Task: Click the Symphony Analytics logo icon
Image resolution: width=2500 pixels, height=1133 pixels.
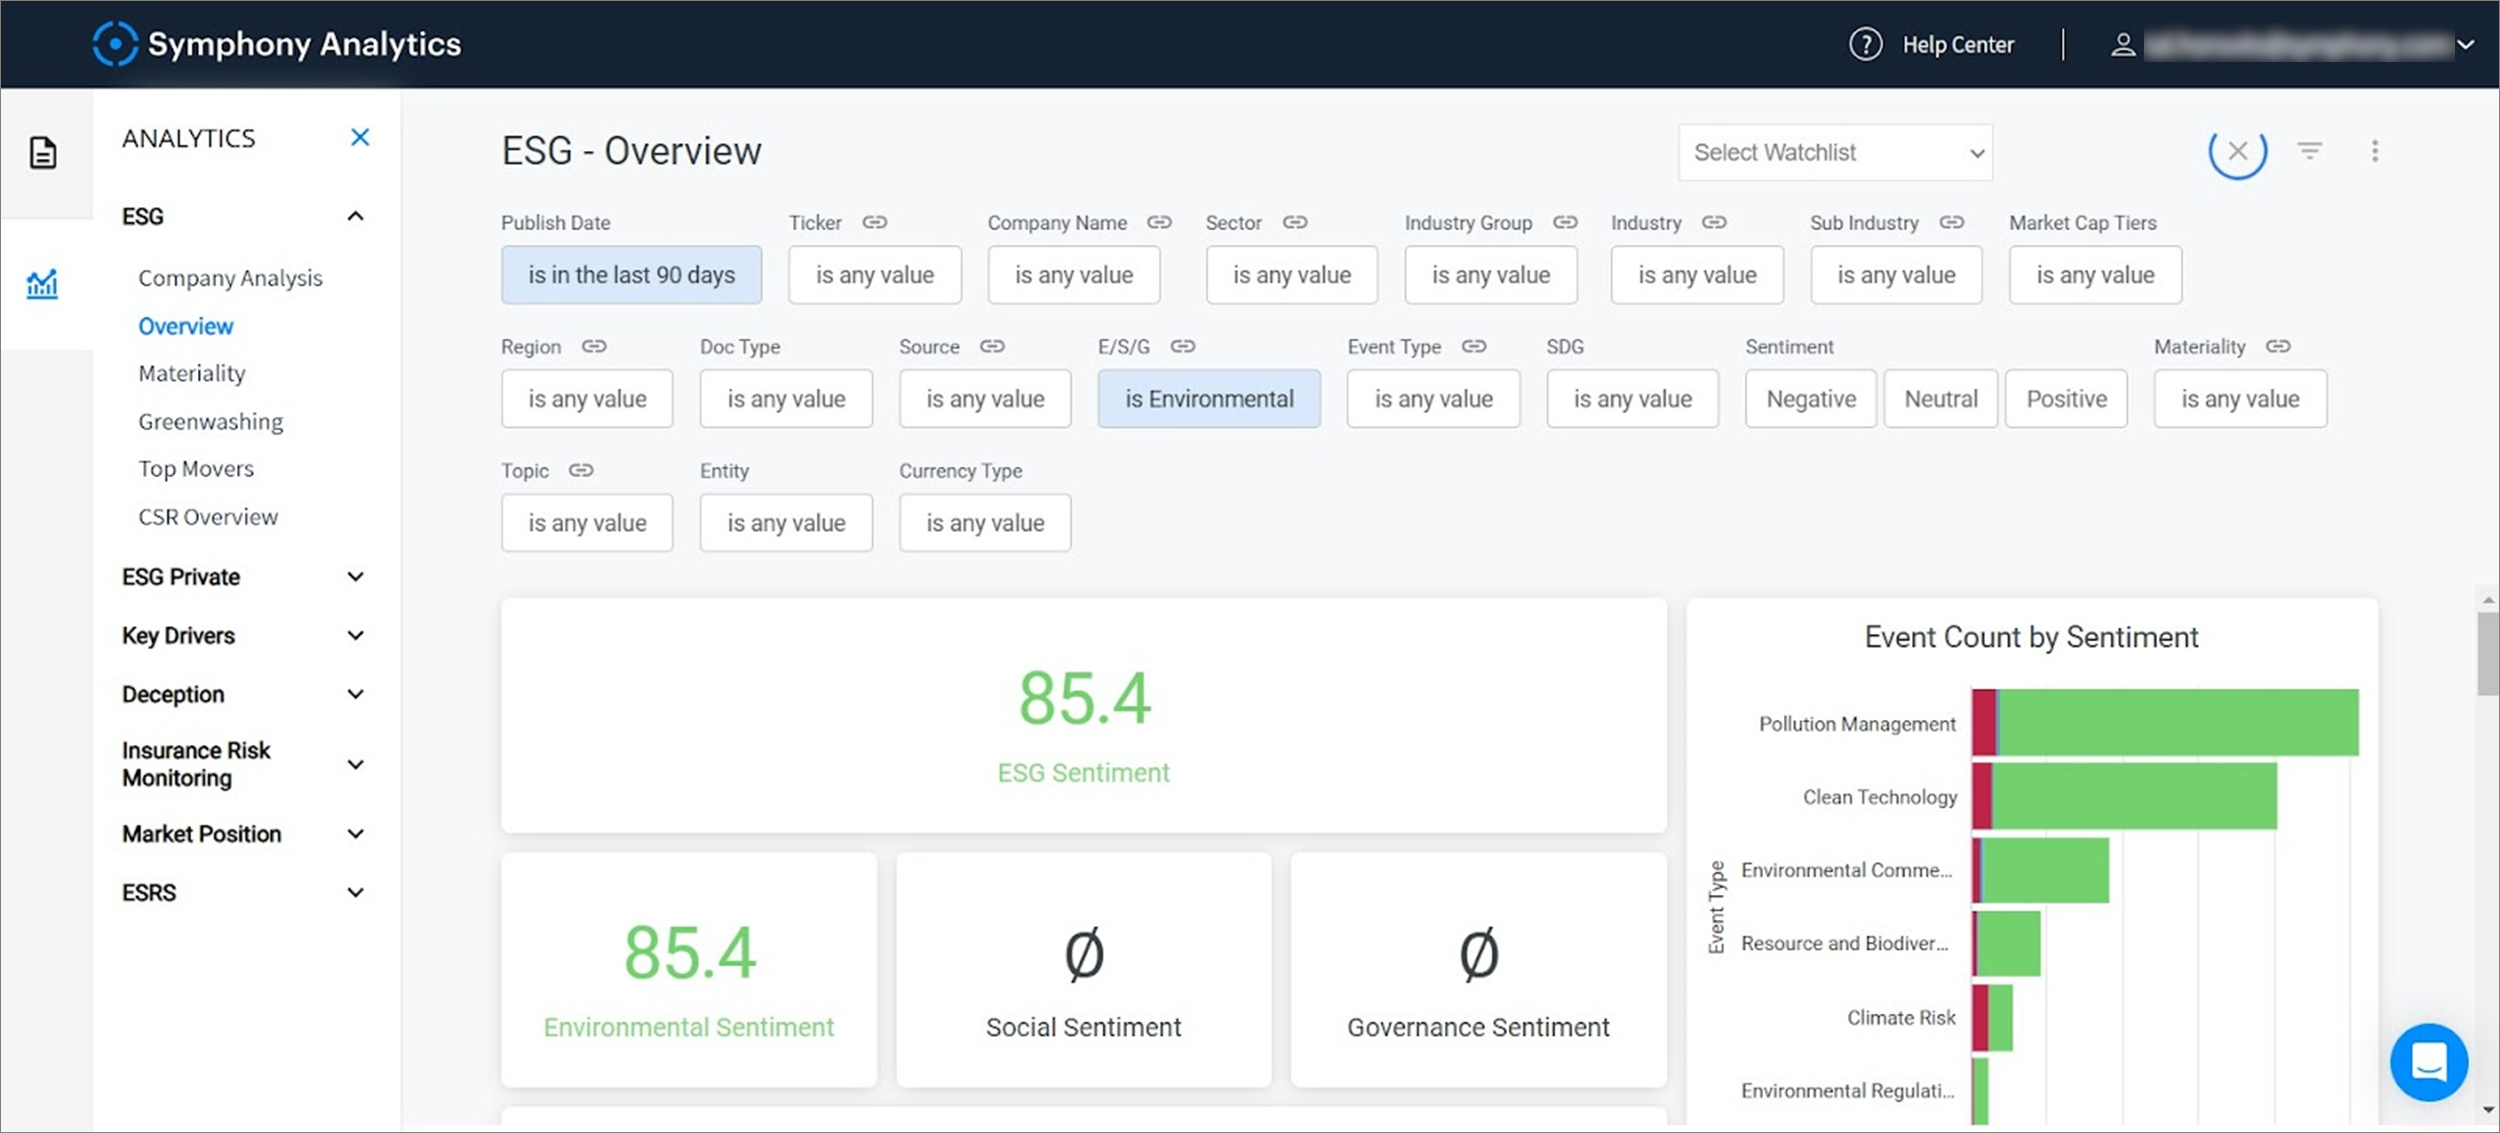Action: 115,44
